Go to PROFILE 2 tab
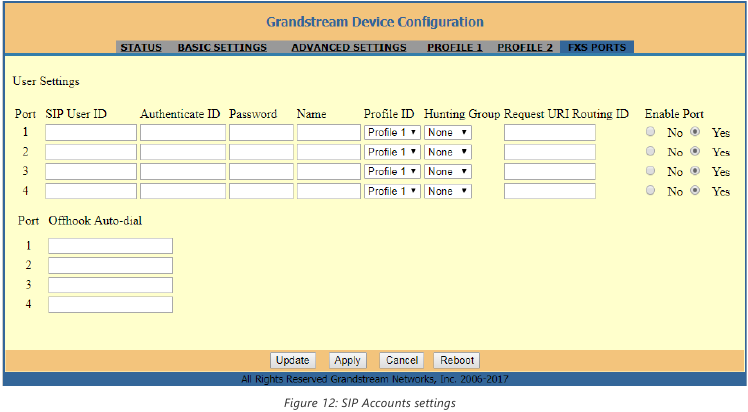This screenshot has width=748, height=412. pyautogui.click(x=525, y=48)
